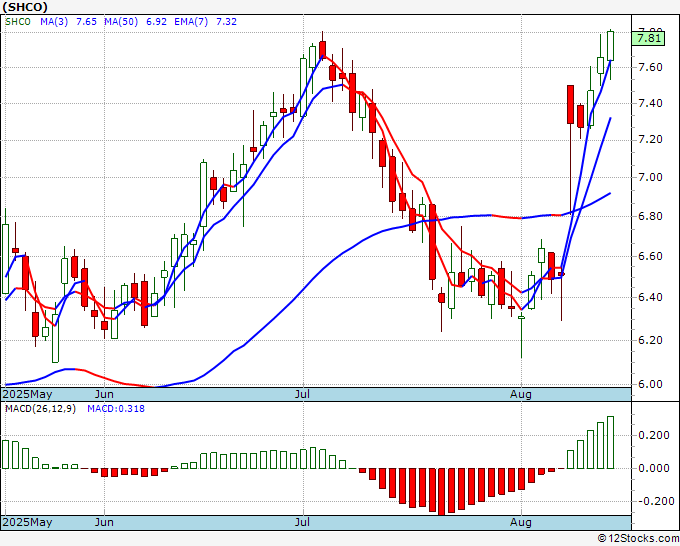Click the 7.60 price axis label
This screenshot has height=546, width=680.
(x=651, y=67)
